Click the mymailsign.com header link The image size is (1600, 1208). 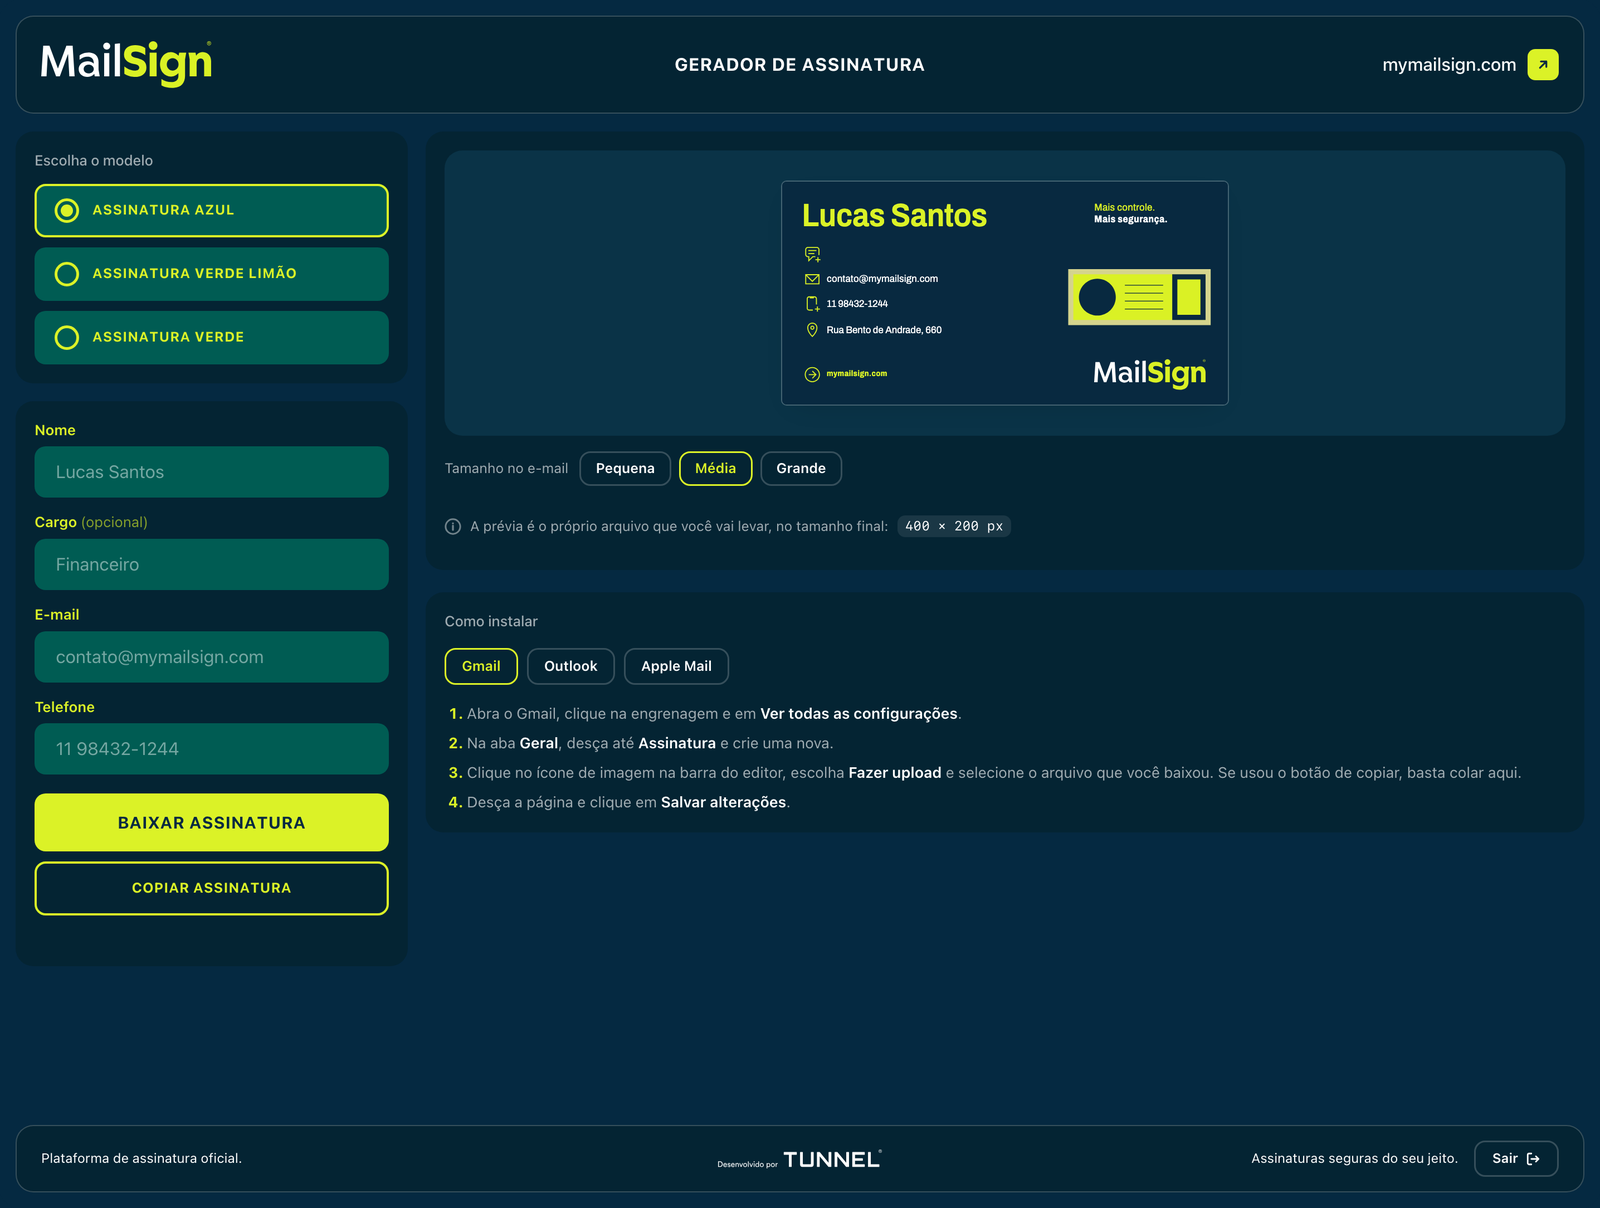click(x=1449, y=65)
